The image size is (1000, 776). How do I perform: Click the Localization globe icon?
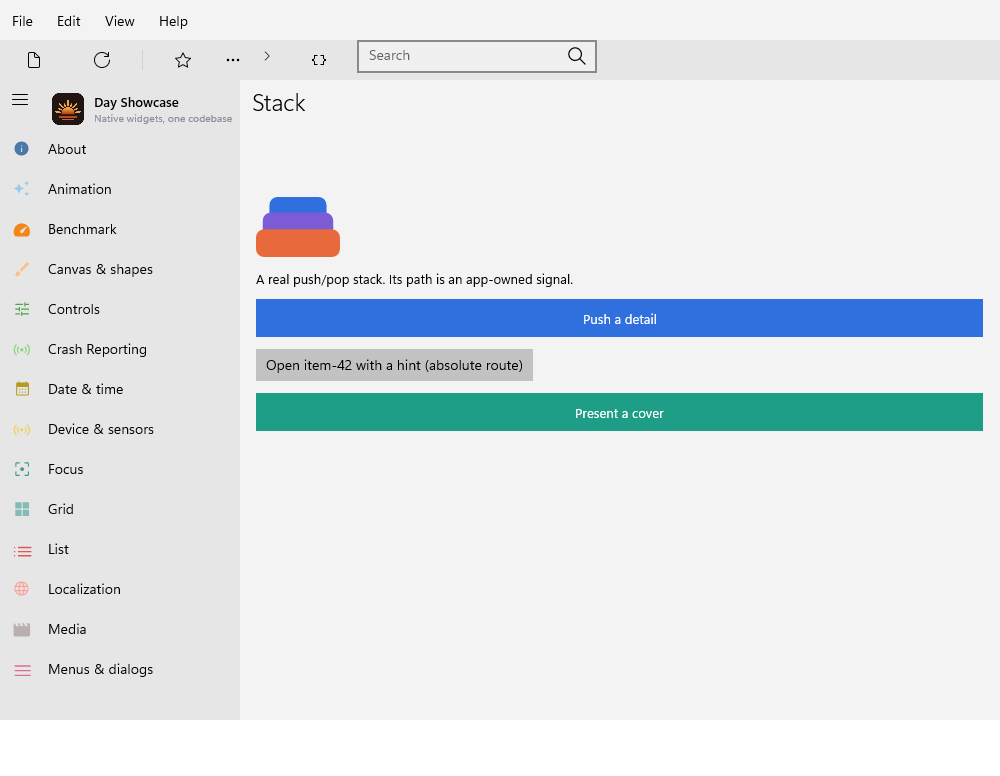(x=22, y=589)
